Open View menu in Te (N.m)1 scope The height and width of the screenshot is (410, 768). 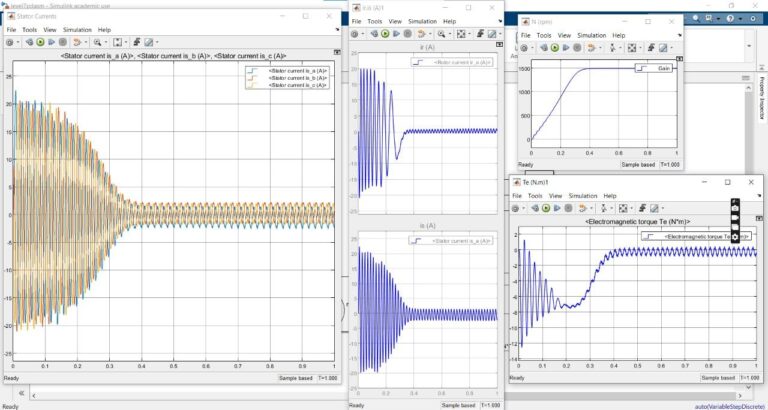click(555, 196)
